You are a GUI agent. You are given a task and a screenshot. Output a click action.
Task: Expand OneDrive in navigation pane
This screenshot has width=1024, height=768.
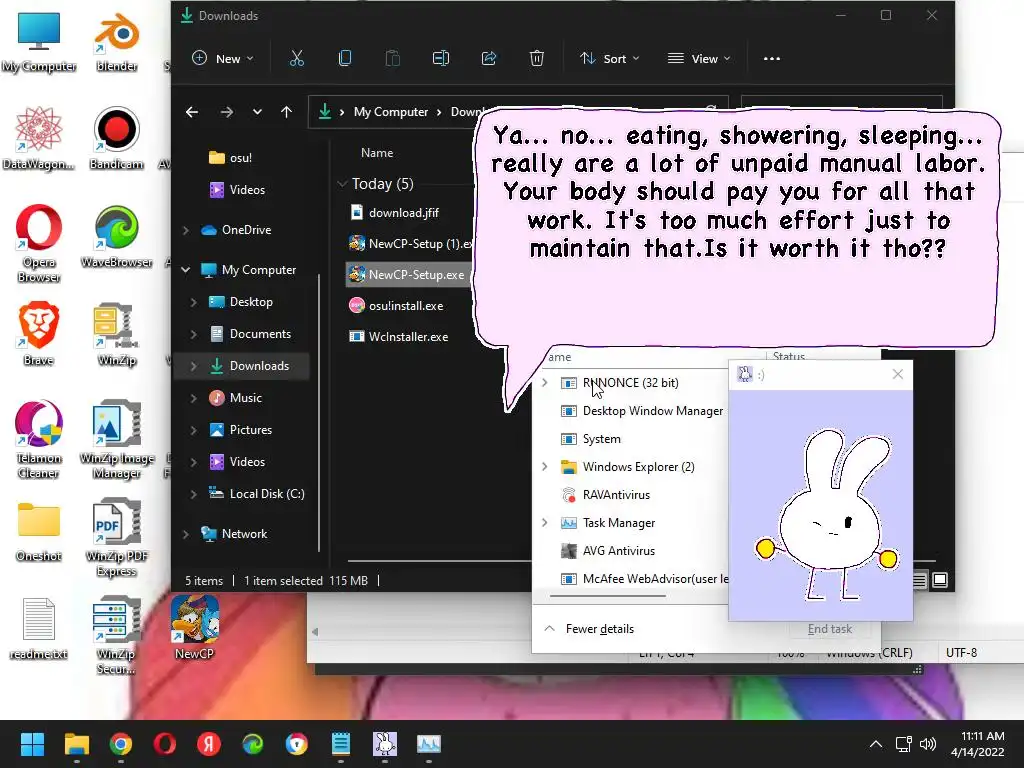click(x=186, y=230)
